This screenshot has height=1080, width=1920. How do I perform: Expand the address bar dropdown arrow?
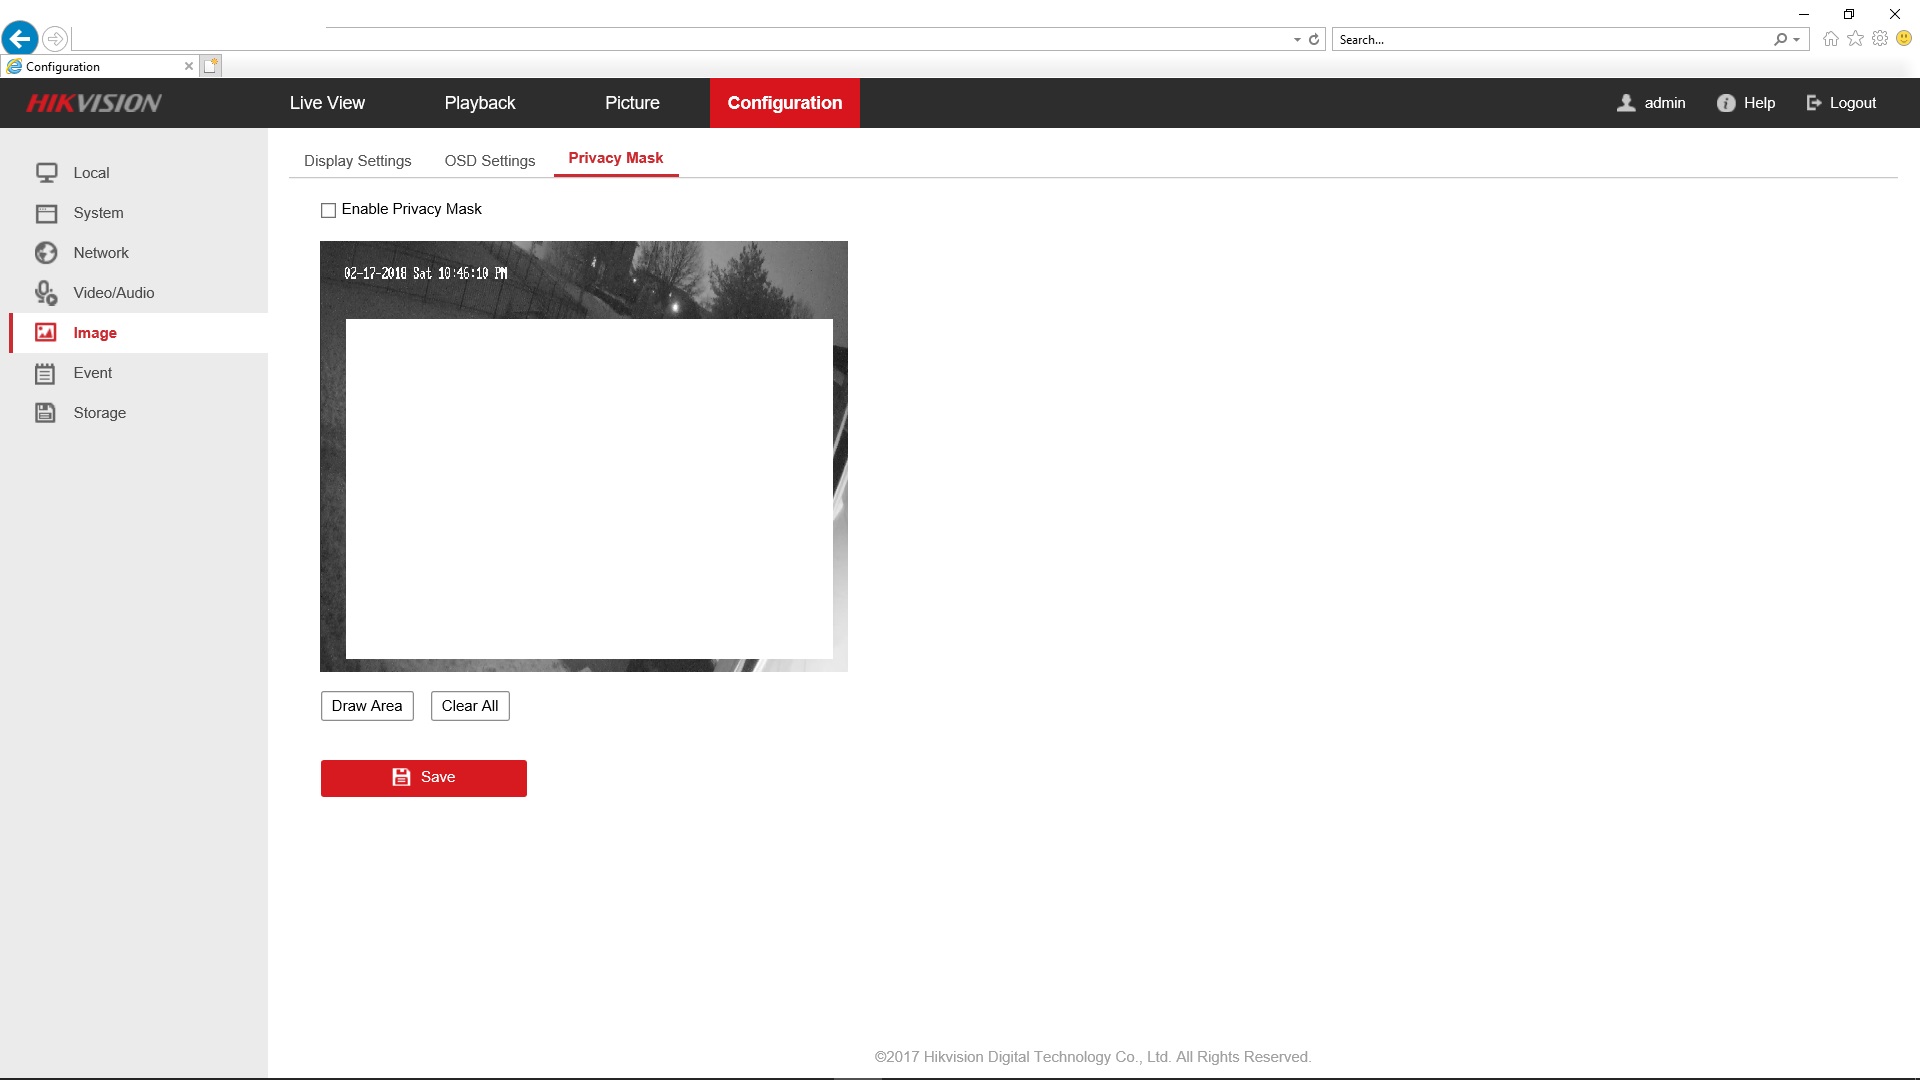pyautogui.click(x=1297, y=40)
